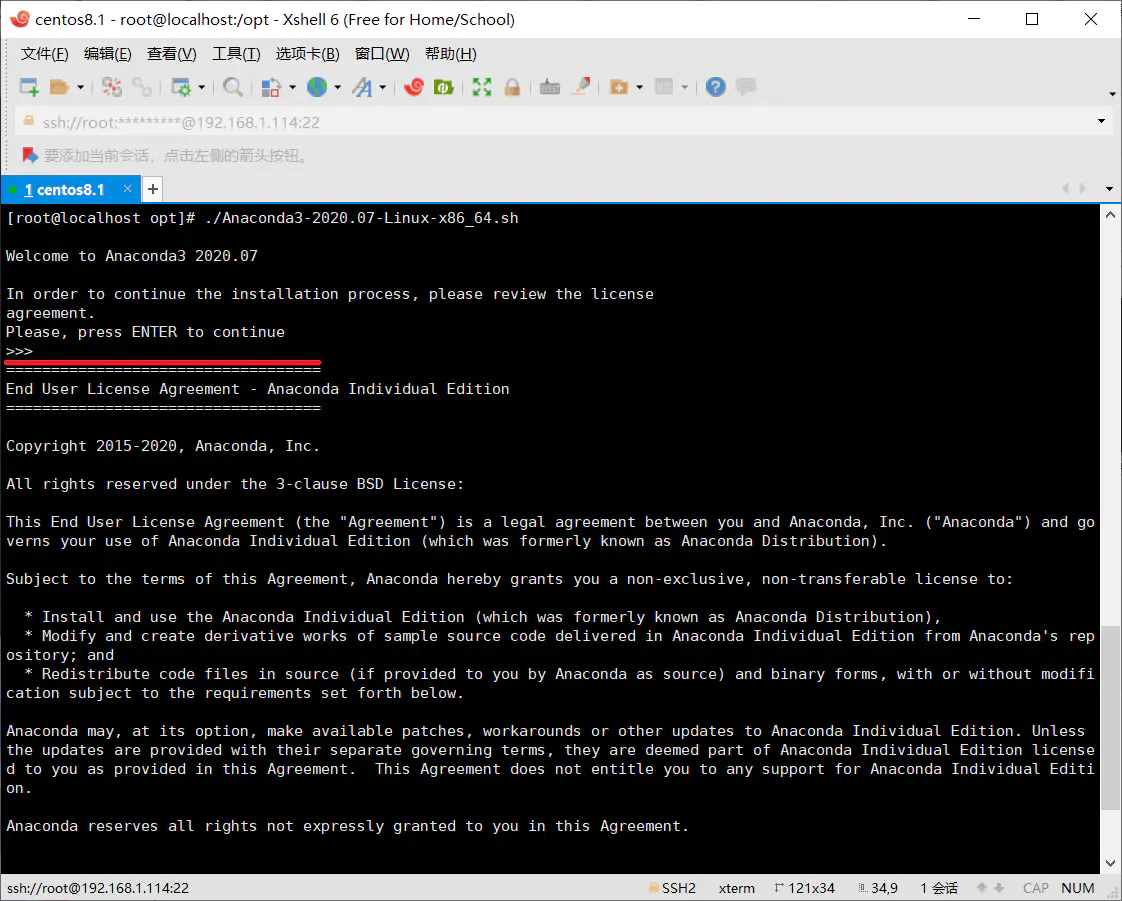This screenshot has height=901, width=1122.
Task: Click the CAP indicator in status bar
Action: tap(1035, 888)
